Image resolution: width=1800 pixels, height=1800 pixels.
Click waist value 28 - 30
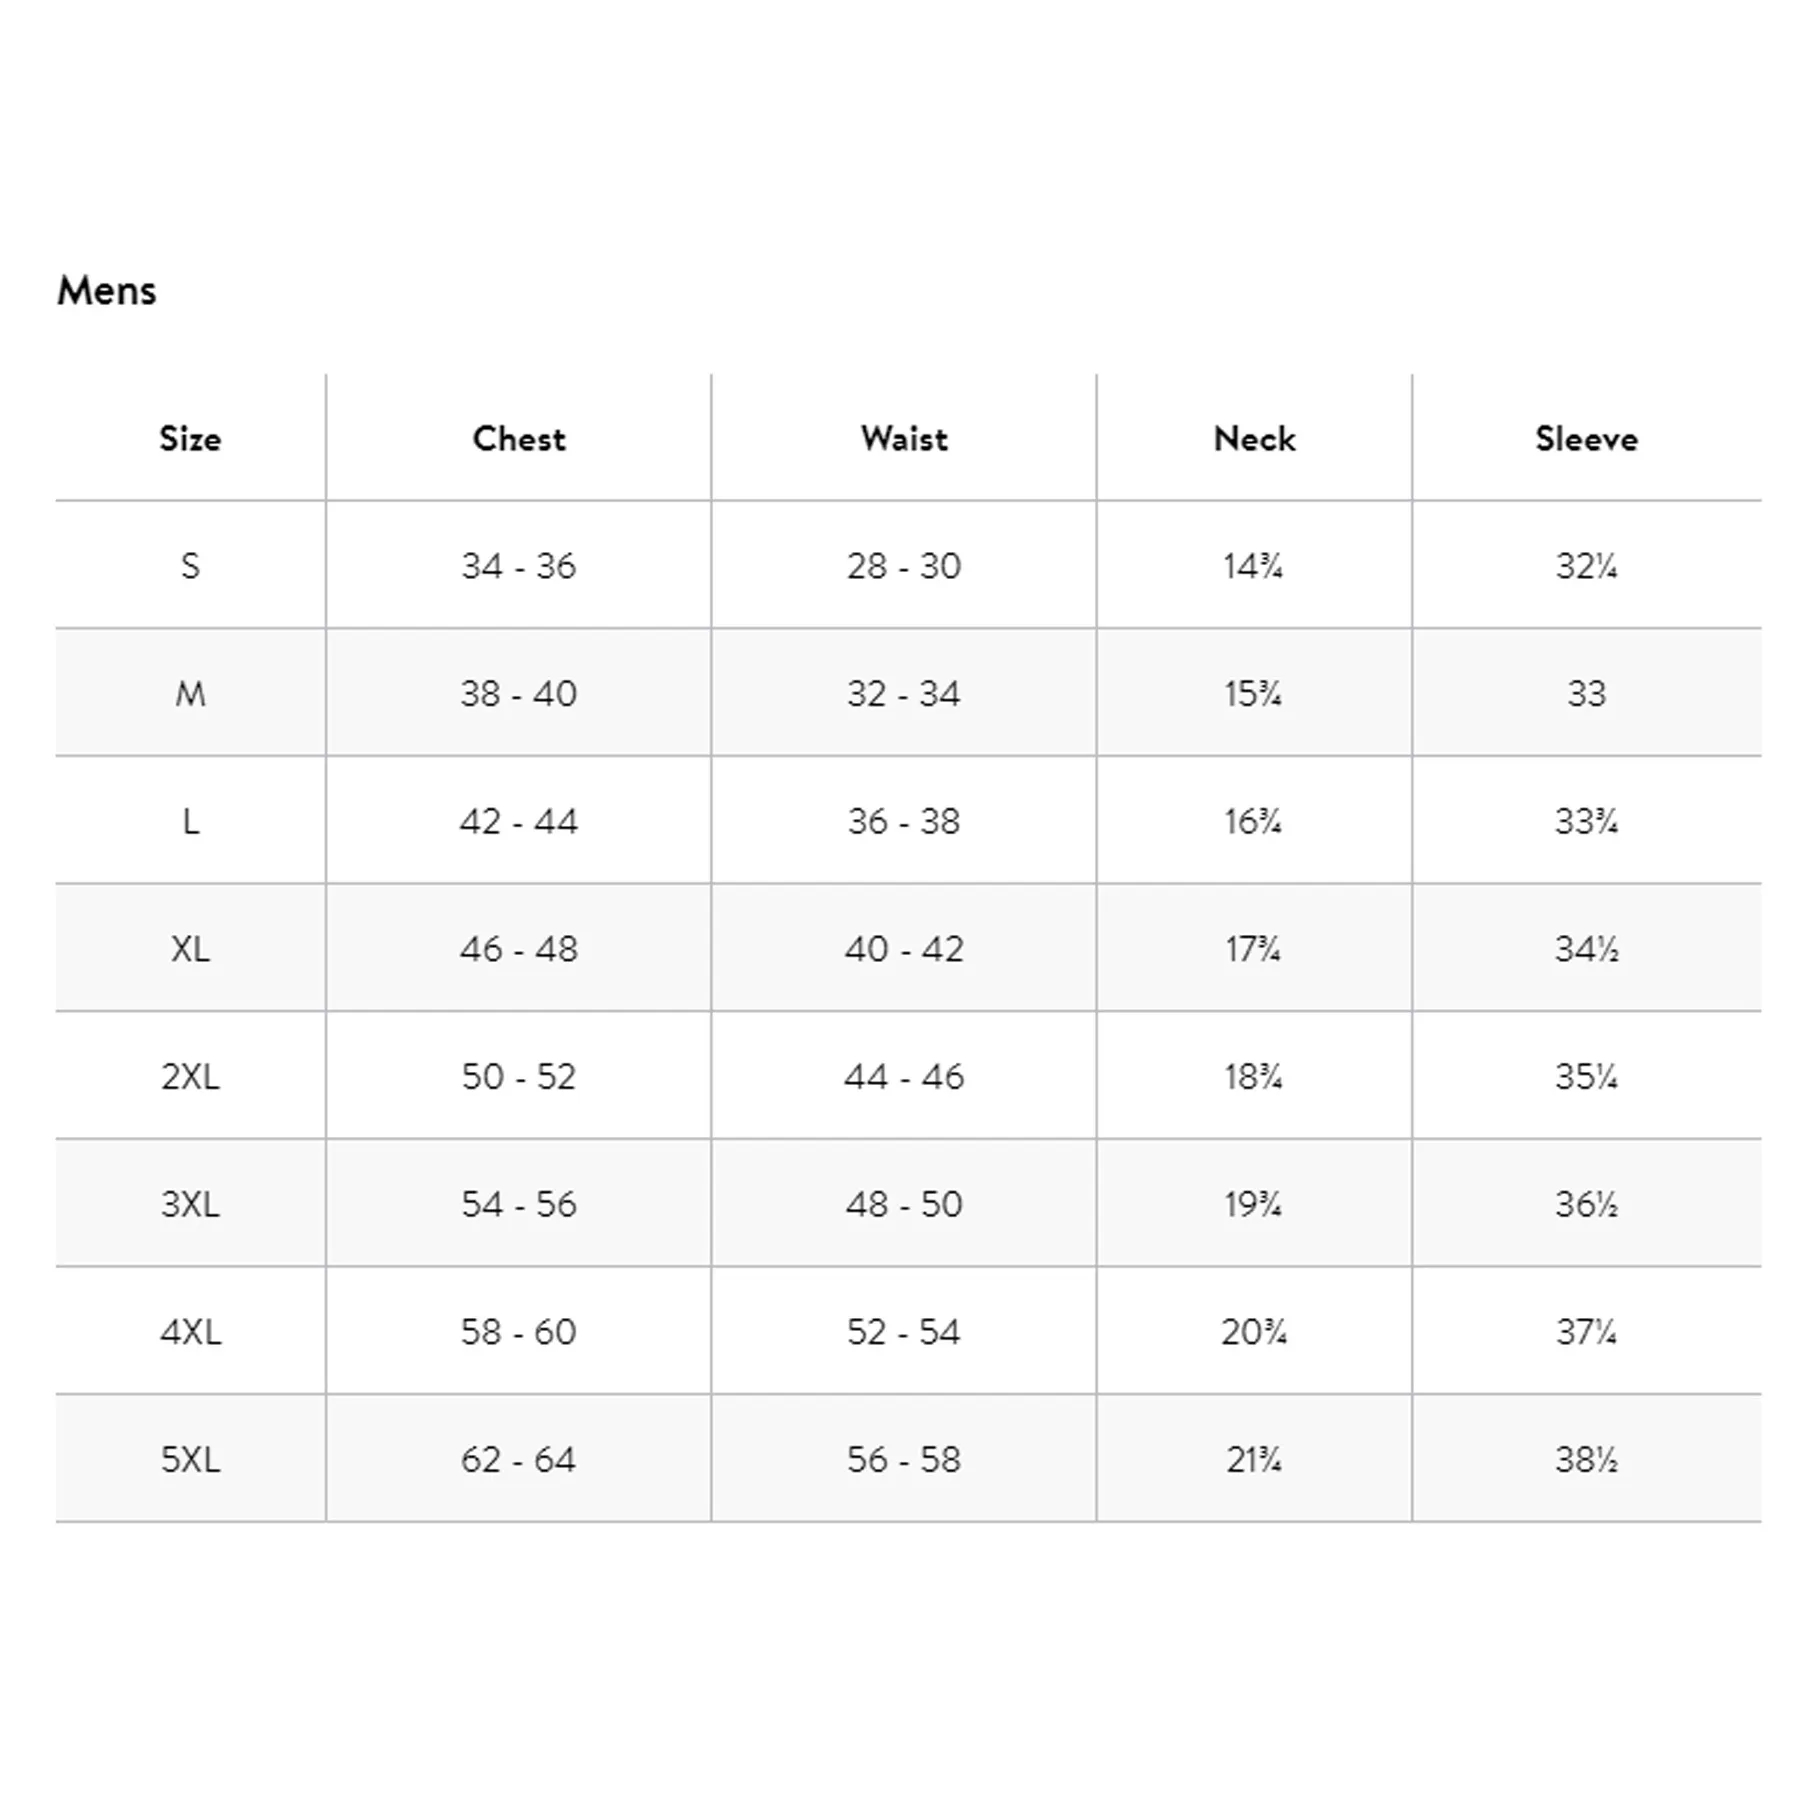point(904,566)
